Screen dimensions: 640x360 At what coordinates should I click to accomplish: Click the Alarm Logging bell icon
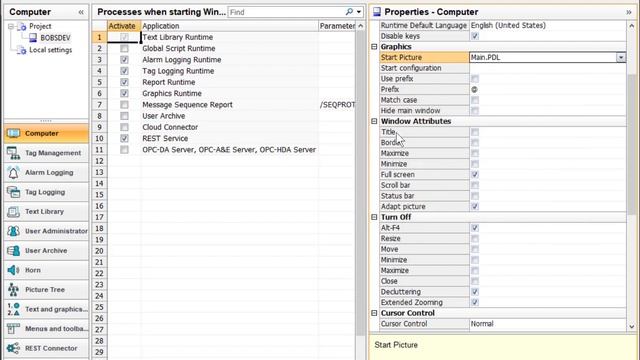pos(13,173)
